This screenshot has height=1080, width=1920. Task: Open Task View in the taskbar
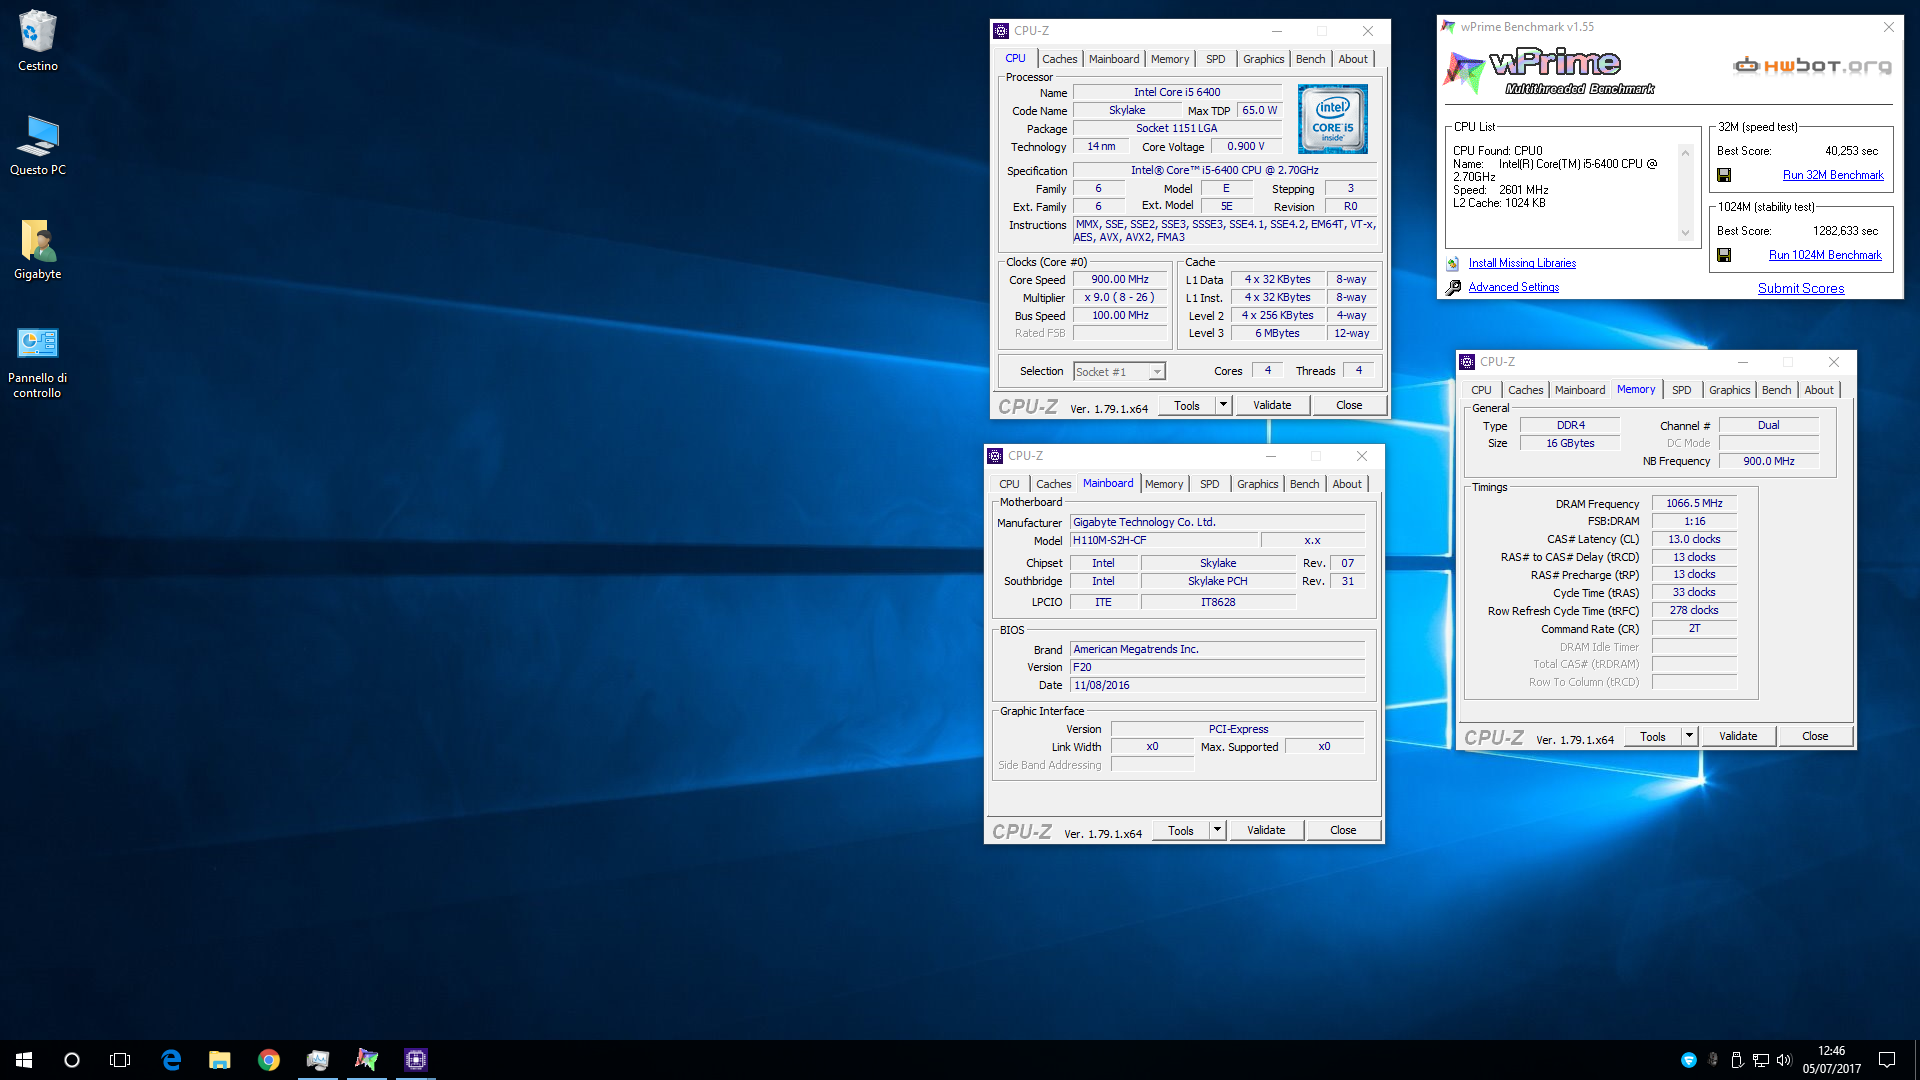pyautogui.click(x=120, y=1060)
